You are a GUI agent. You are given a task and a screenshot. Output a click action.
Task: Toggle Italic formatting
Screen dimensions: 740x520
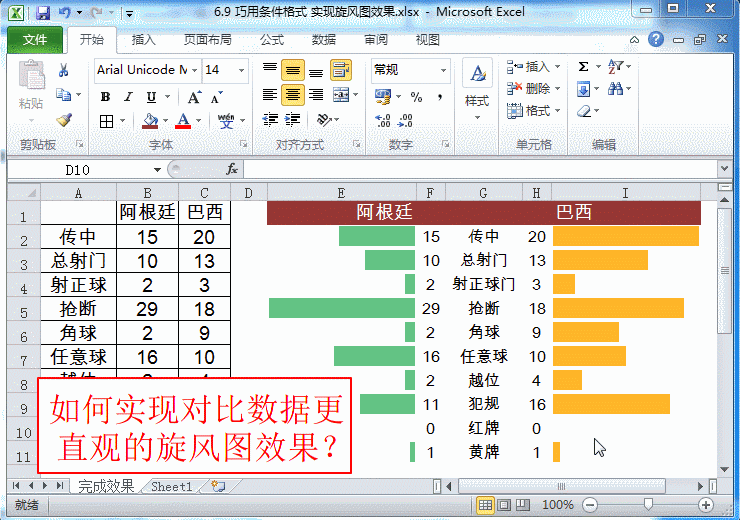128,97
